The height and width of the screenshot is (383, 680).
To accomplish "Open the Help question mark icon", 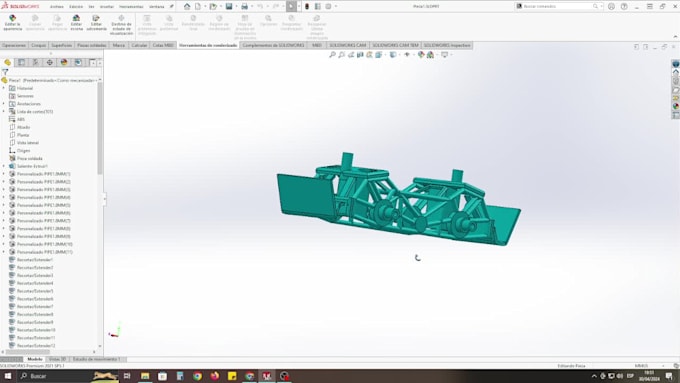I will (x=624, y=6).
